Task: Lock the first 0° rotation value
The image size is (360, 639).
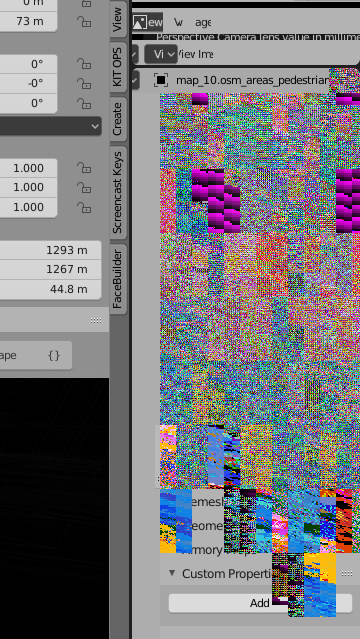Action: pos(84,64)
